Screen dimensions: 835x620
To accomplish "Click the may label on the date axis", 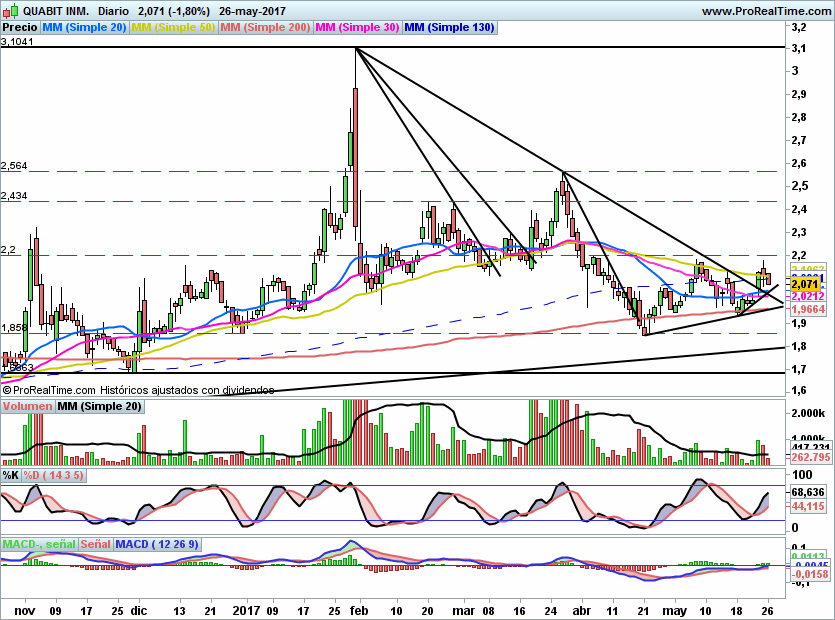I will coord(675,610).
